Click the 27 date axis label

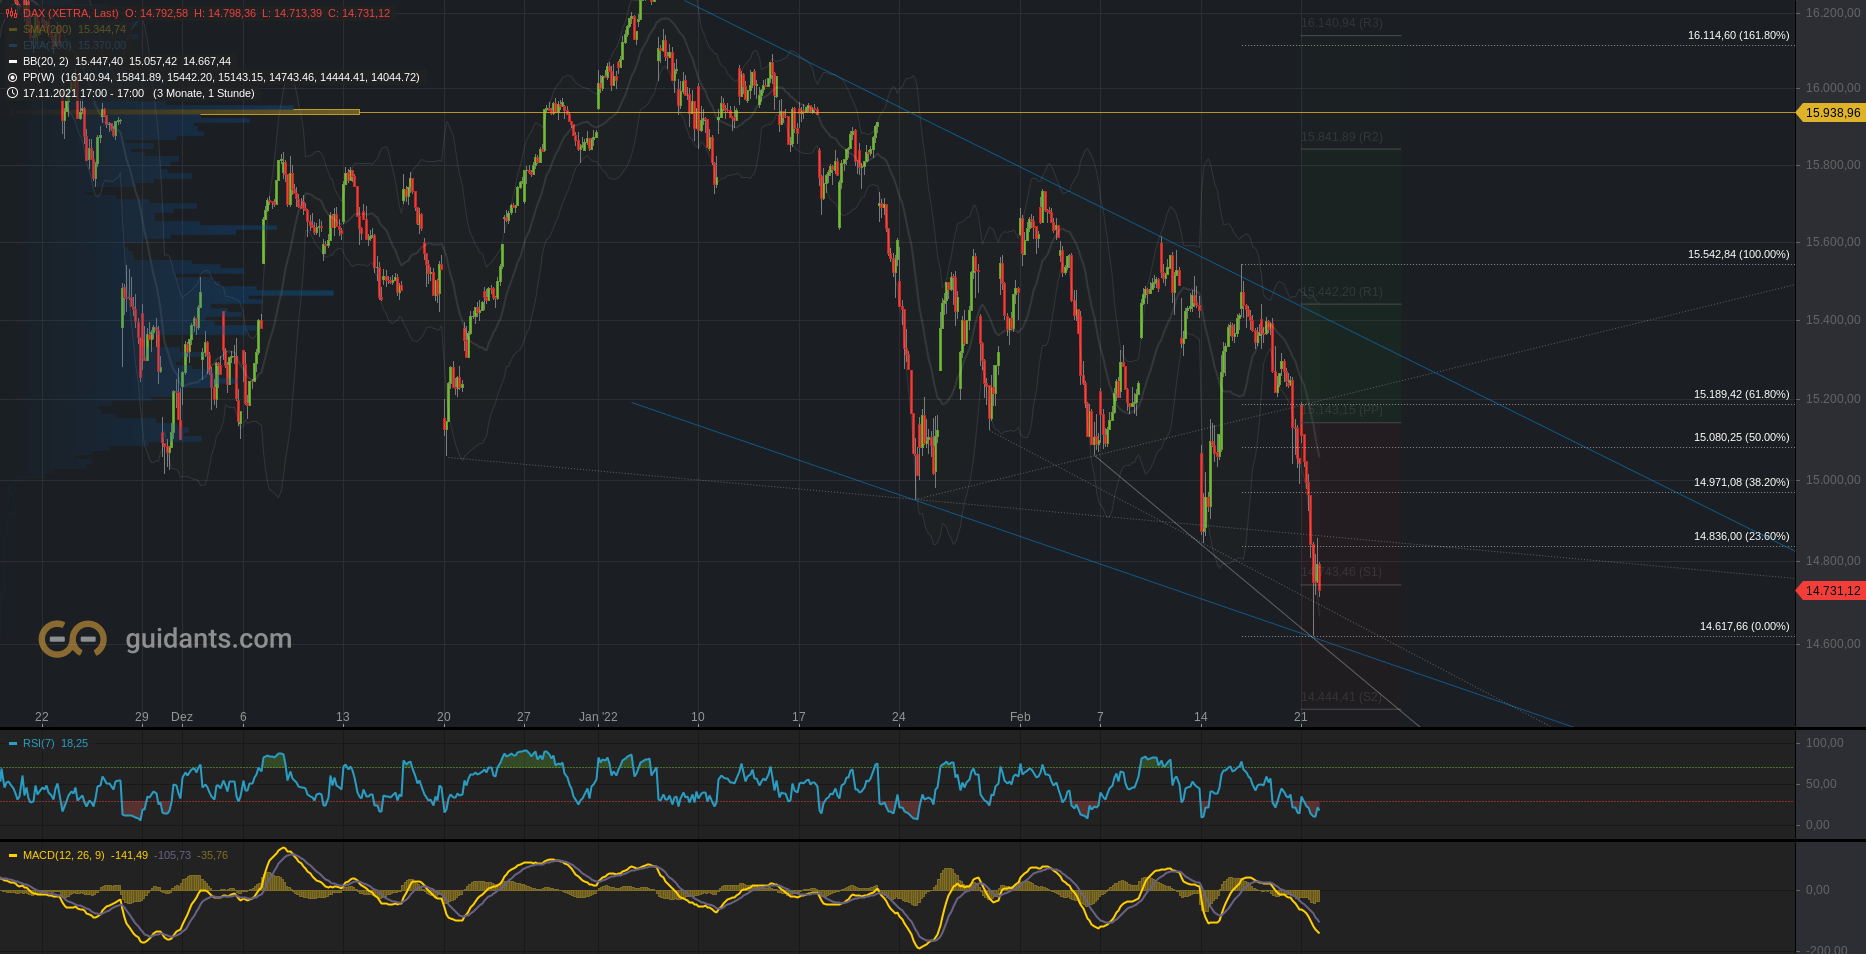tap(523, 717)
